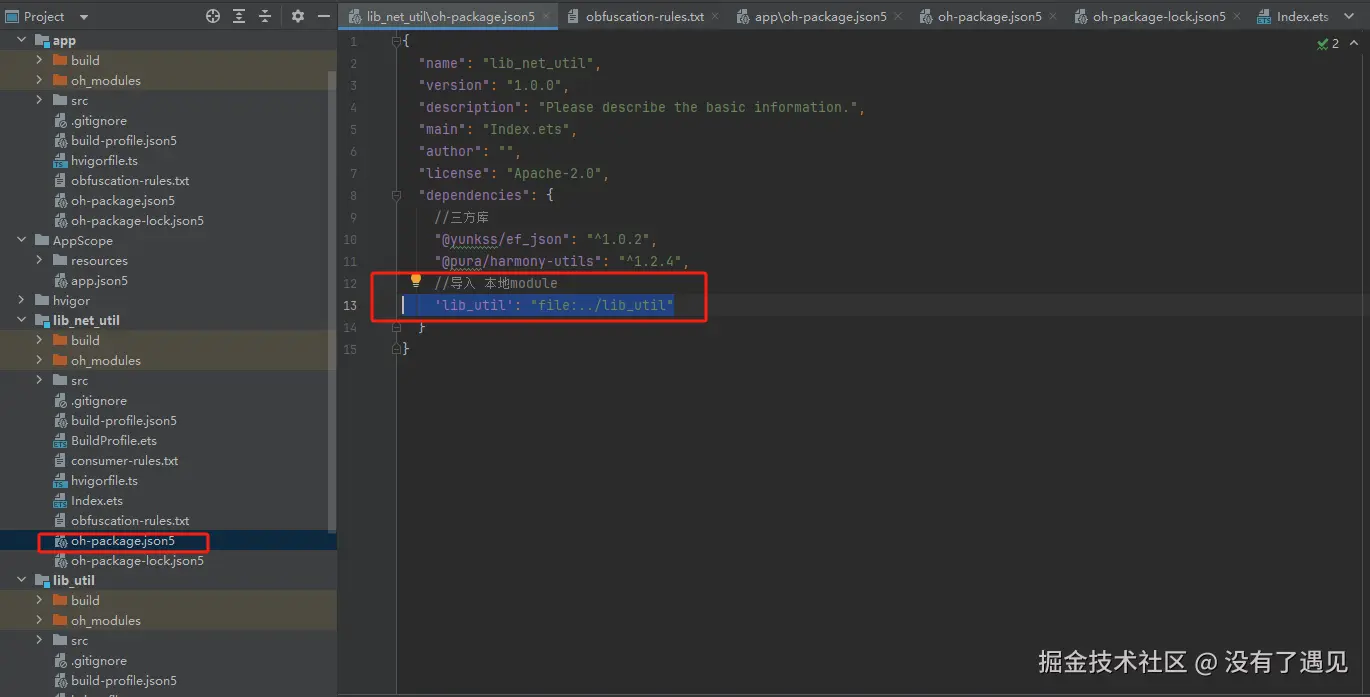Click the Project panel vertical scrollbar
1370x697 pixels.
click(333, 300)
